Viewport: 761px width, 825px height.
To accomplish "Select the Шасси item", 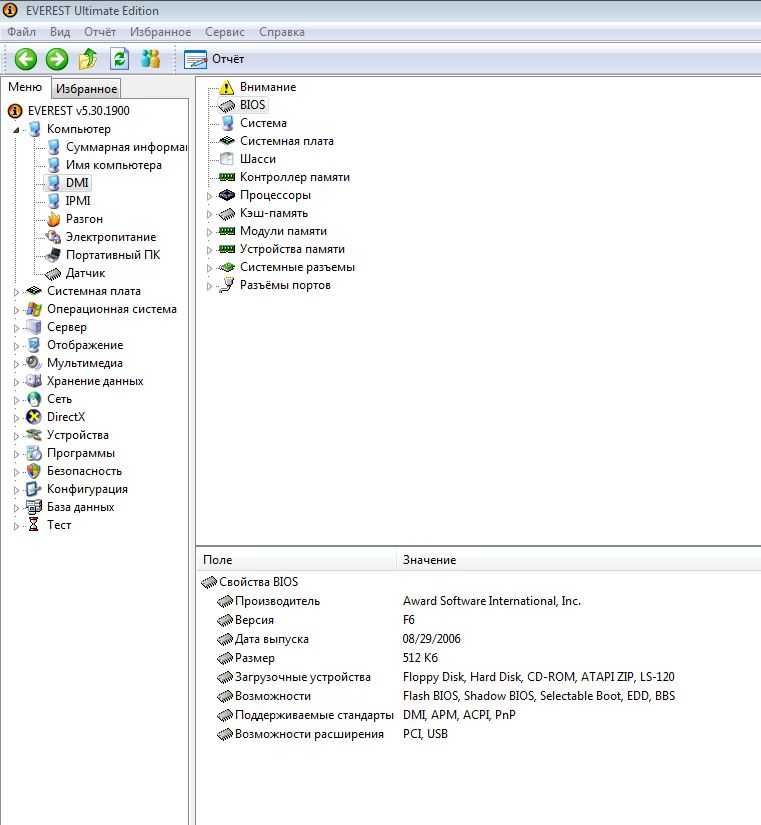I will click(258, 159).
